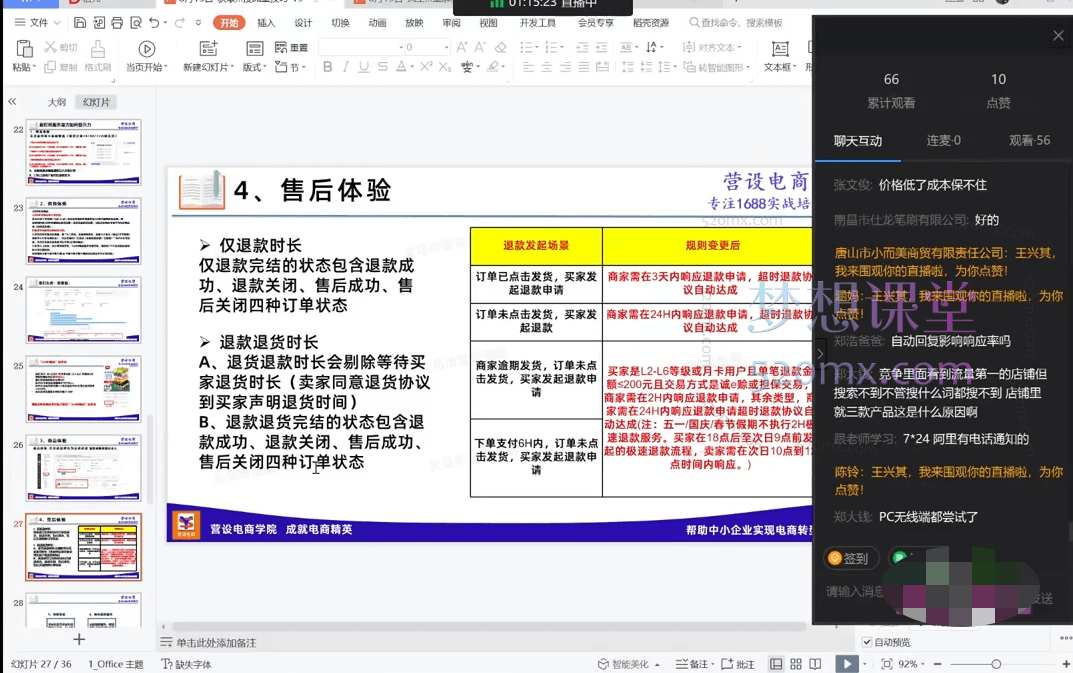Select the 聊天互动 tab in chat panel
Image resolution: width=1073 pixels, height=673 pixels.
(x=860, y=141)
